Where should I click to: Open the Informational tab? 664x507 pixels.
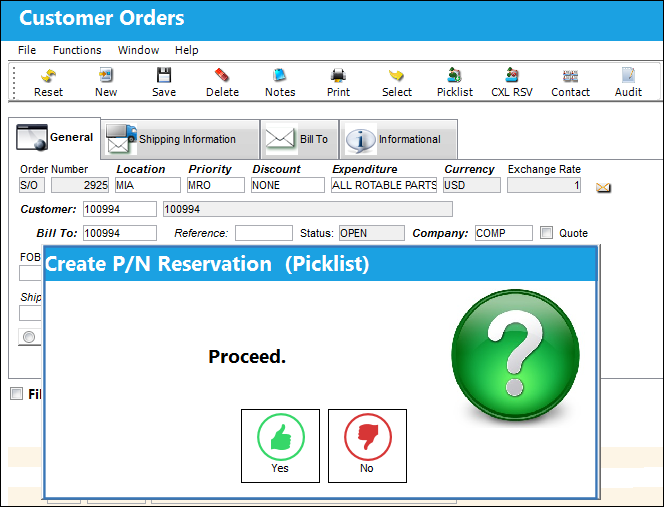(398, 139)
